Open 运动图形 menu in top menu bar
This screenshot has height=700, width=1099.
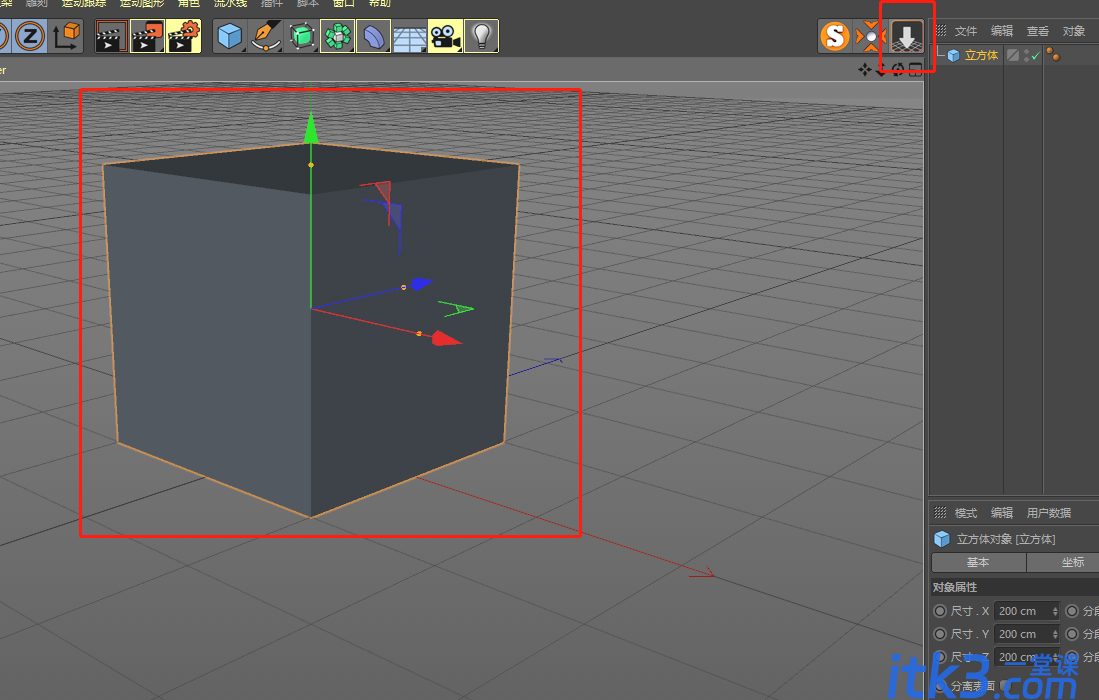coord(142,4)
